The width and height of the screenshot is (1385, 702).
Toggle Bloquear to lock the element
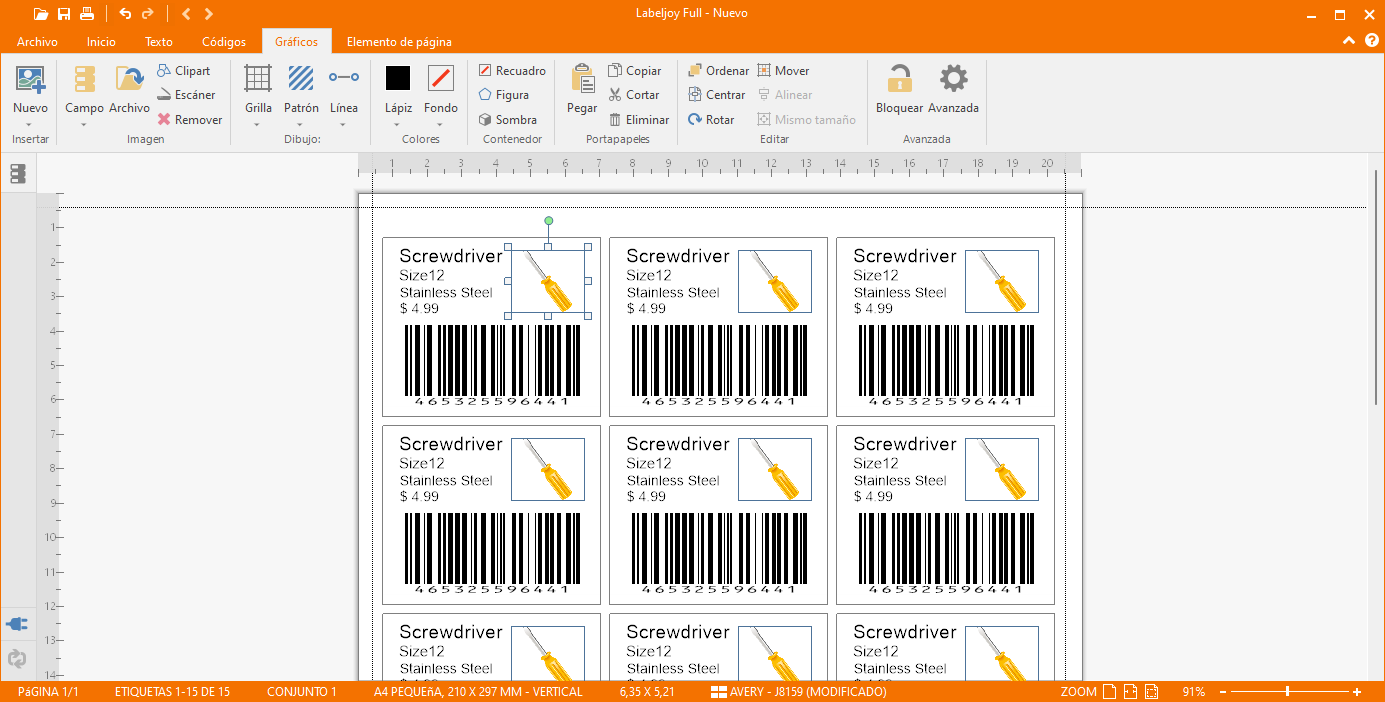coord(899,89)
